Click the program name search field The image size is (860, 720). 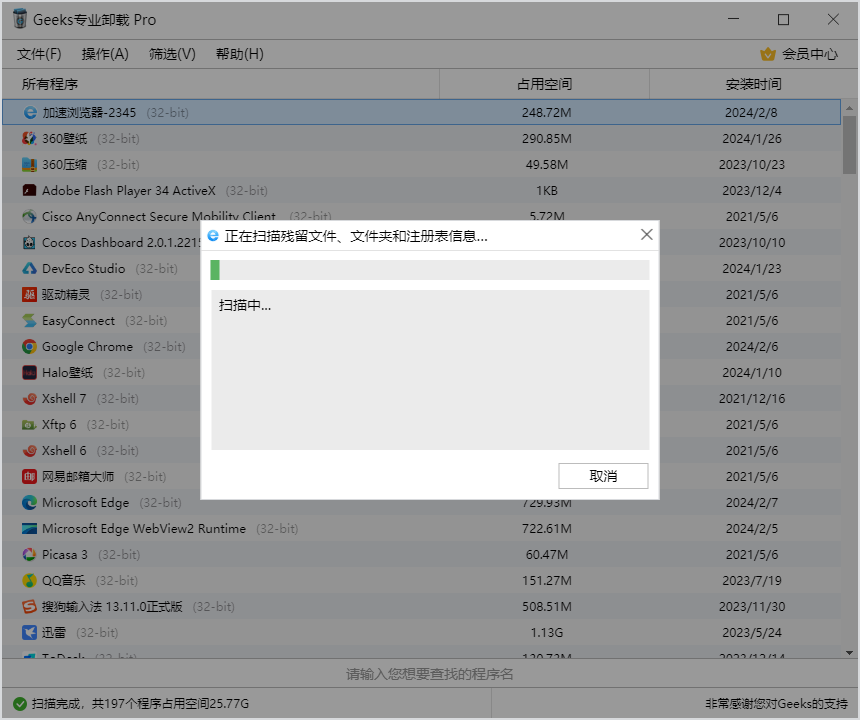point(430,674)
